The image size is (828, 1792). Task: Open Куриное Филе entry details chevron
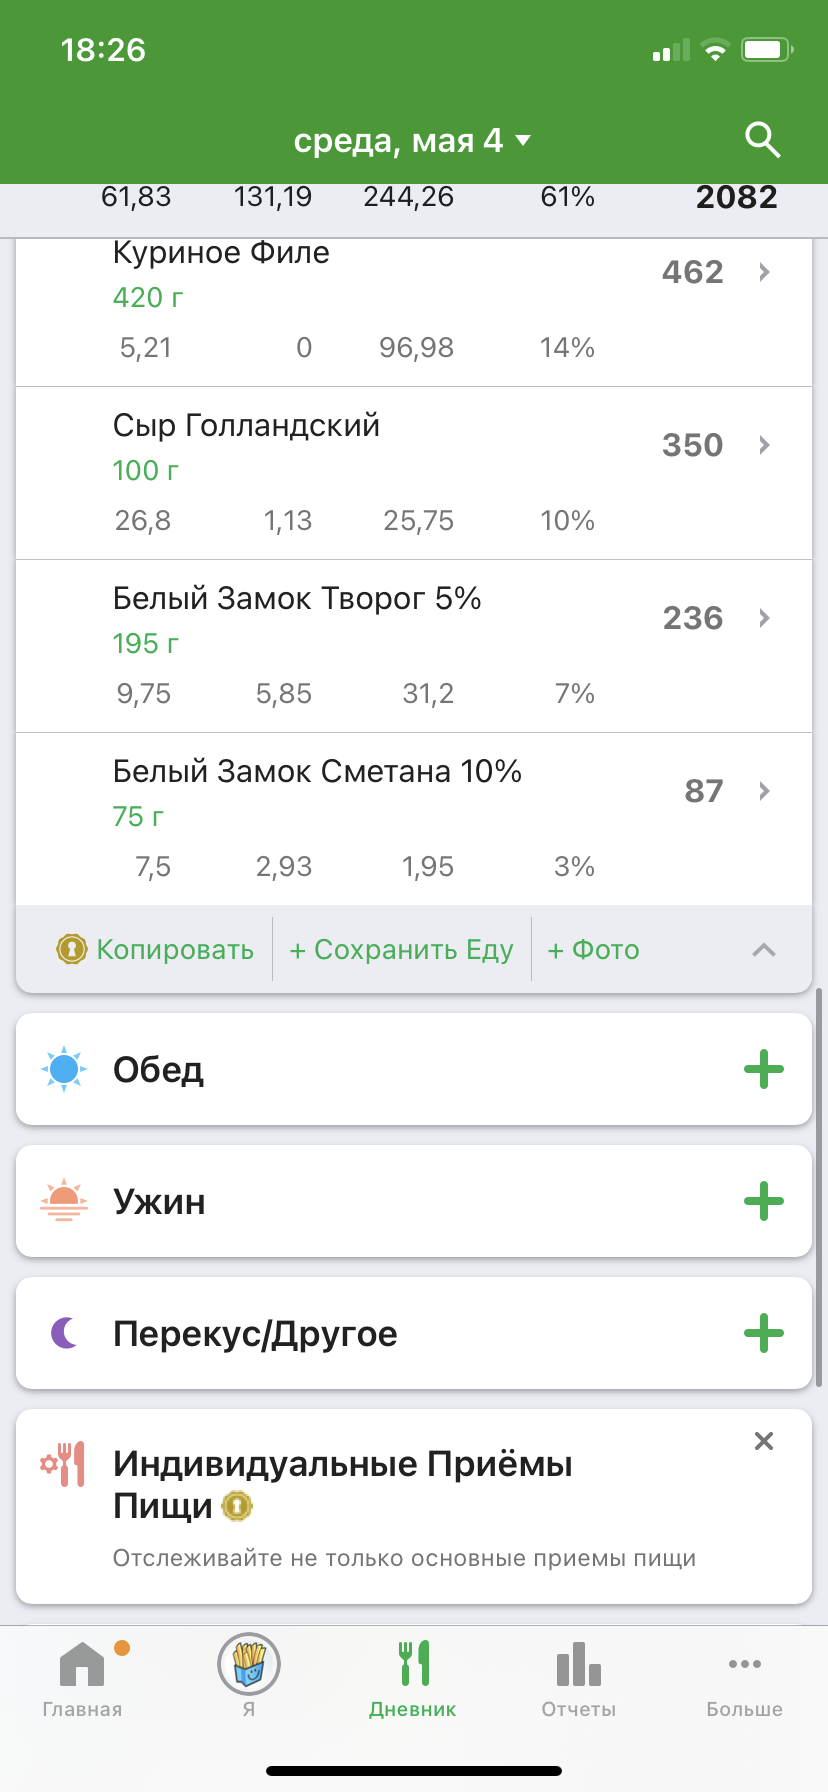[764, 272]
